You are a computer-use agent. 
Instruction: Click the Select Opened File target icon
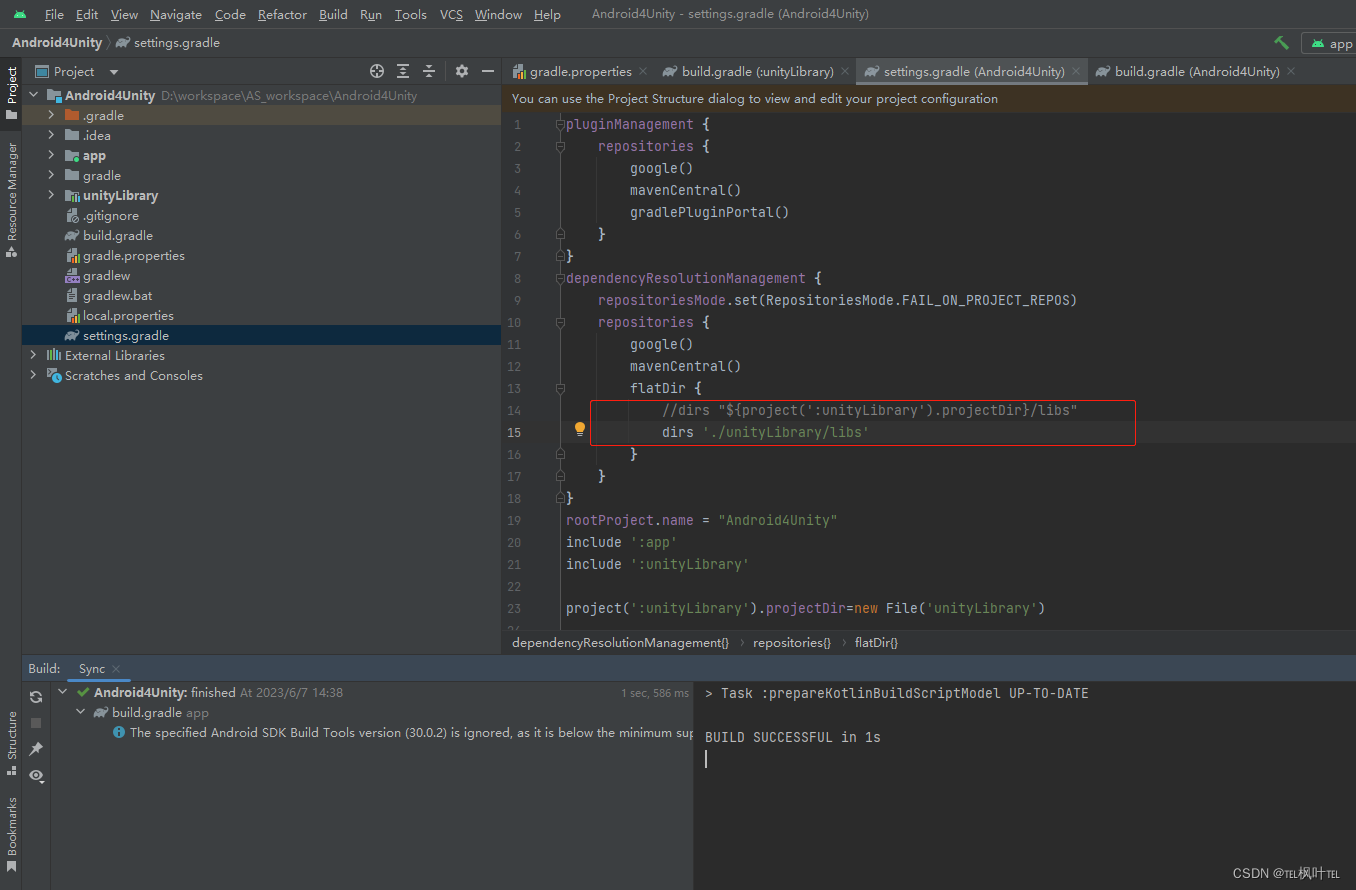pyautogui.click(x=377, y=71)
